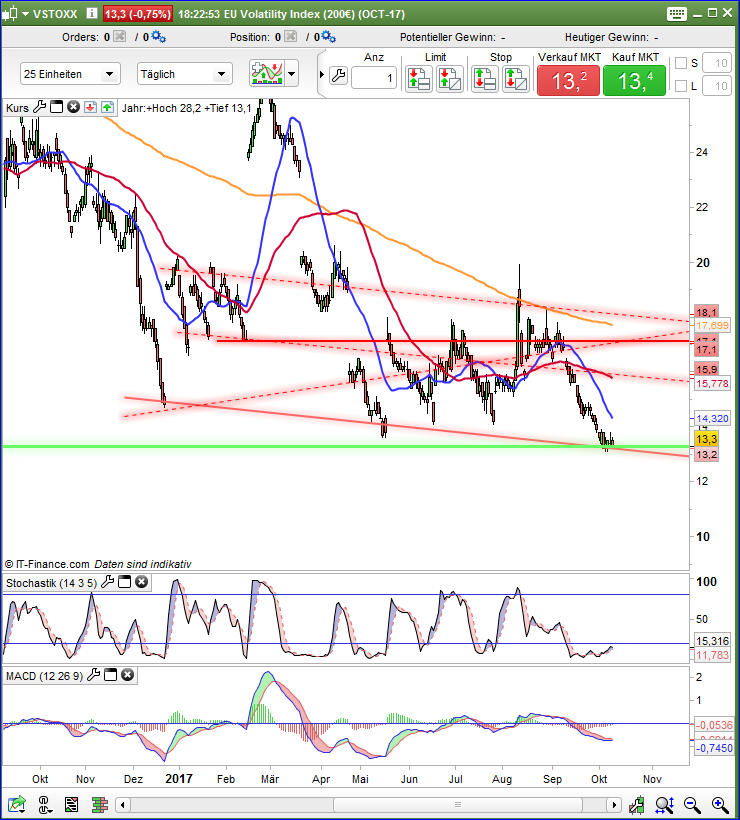Move Kurs panel down with red arrow
Image resolution: width=740 pixels, height=820 pixels.
pos(90,107)
